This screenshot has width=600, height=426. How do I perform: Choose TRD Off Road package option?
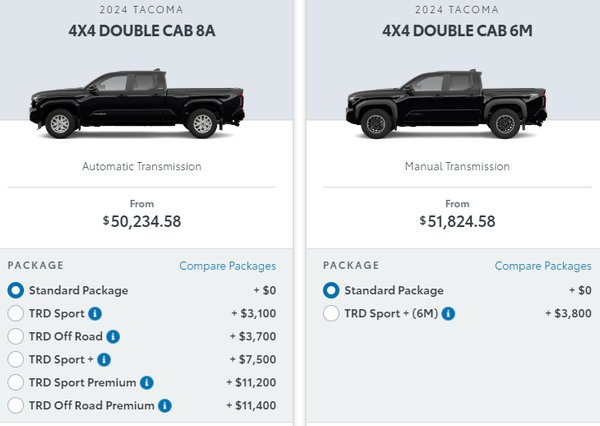[x=16, y=336]
